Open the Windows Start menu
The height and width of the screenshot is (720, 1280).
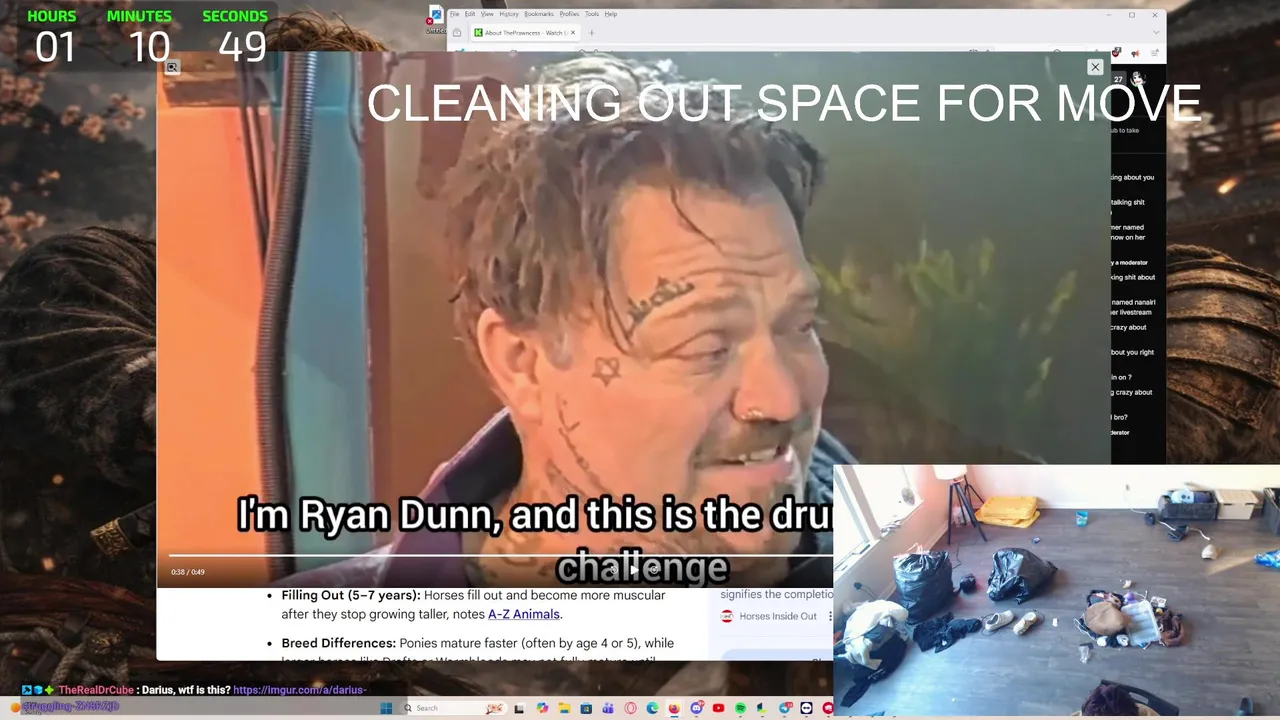pyautogui.click(x=386, y=708)
